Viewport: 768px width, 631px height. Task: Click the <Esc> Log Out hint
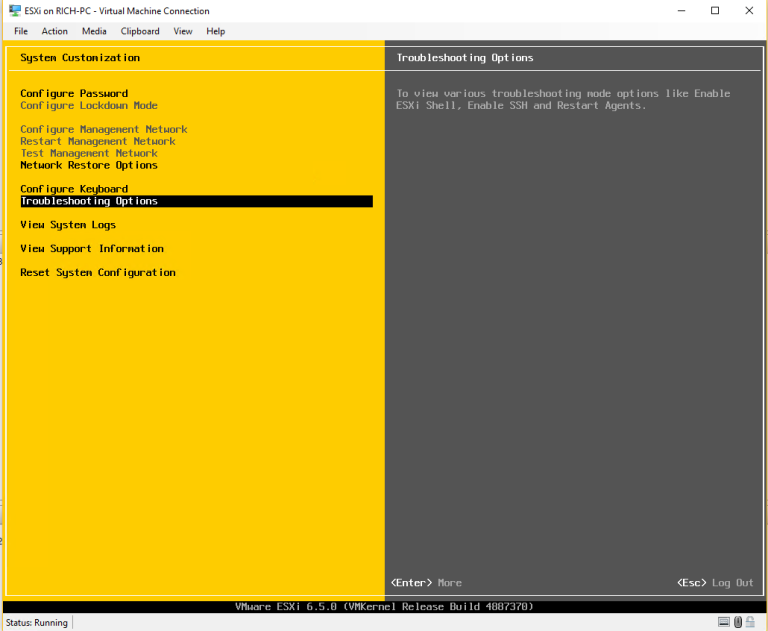click(x=715, y=582)
